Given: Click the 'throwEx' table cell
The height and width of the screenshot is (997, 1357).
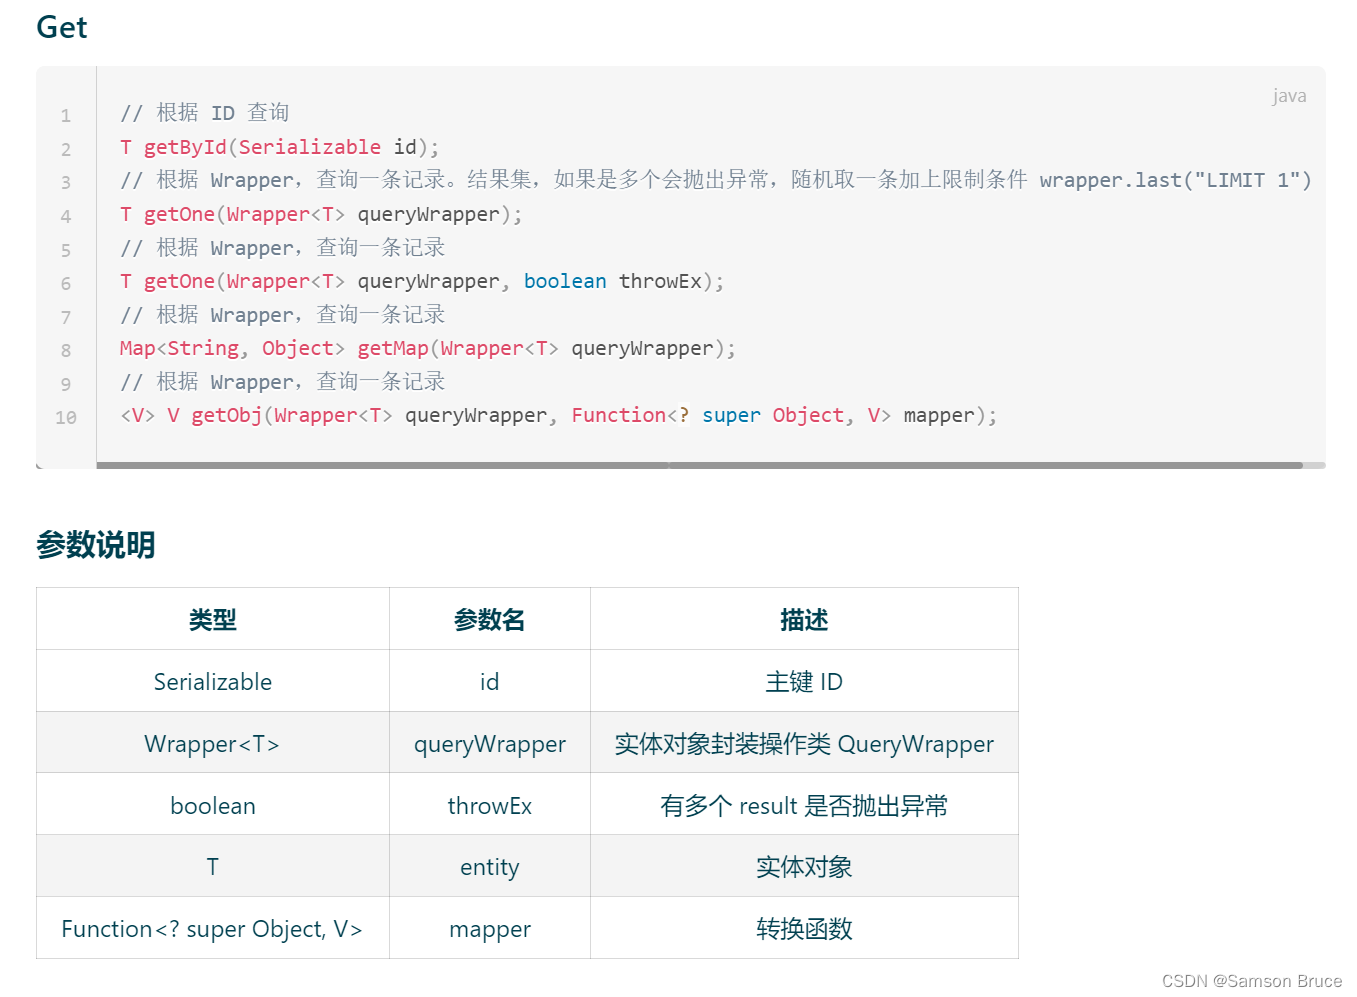Looking at the screenshot, I should coord(490,805).
